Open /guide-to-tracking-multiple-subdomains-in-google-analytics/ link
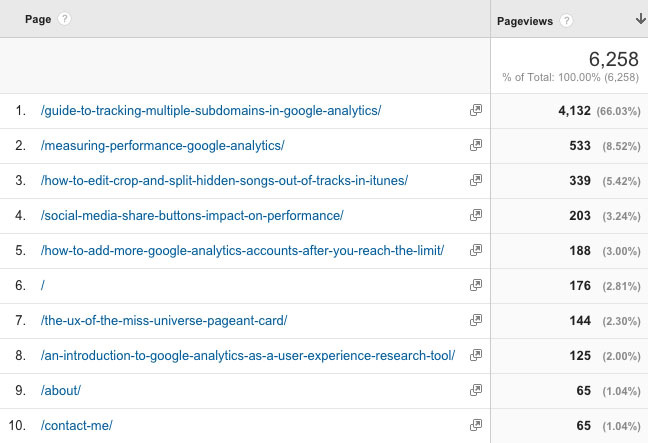The image size is (648, 443). 211,111
